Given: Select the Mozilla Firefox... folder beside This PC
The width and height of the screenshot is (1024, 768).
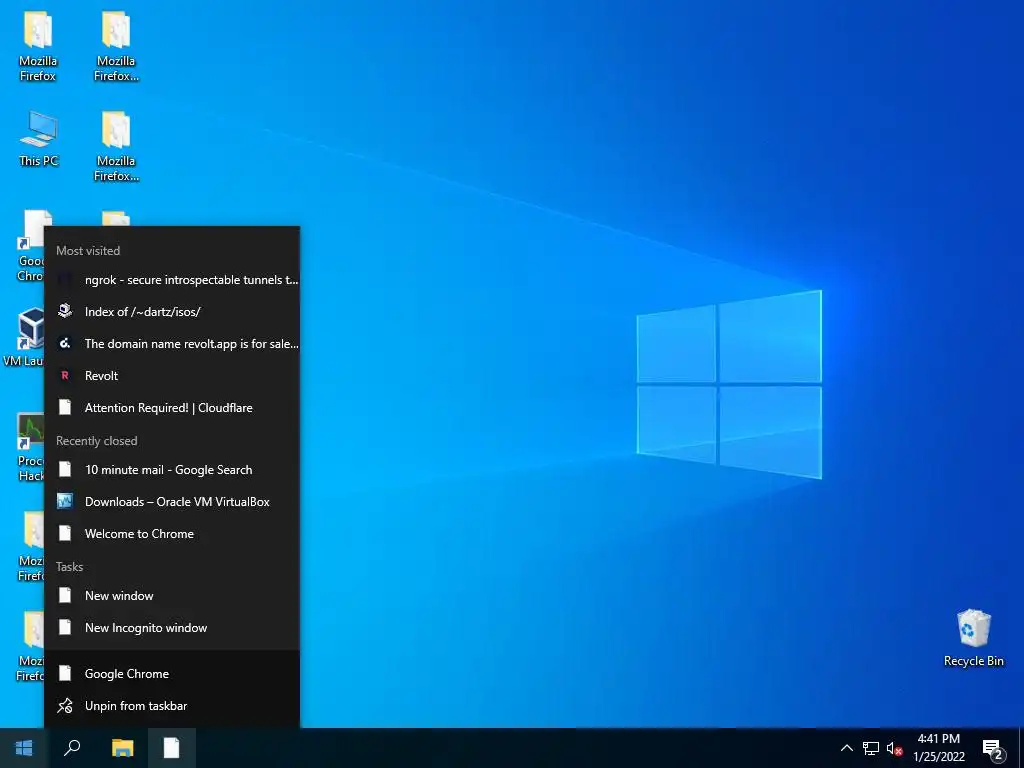Looking at the screenshot, I should [x=116, y=146].
